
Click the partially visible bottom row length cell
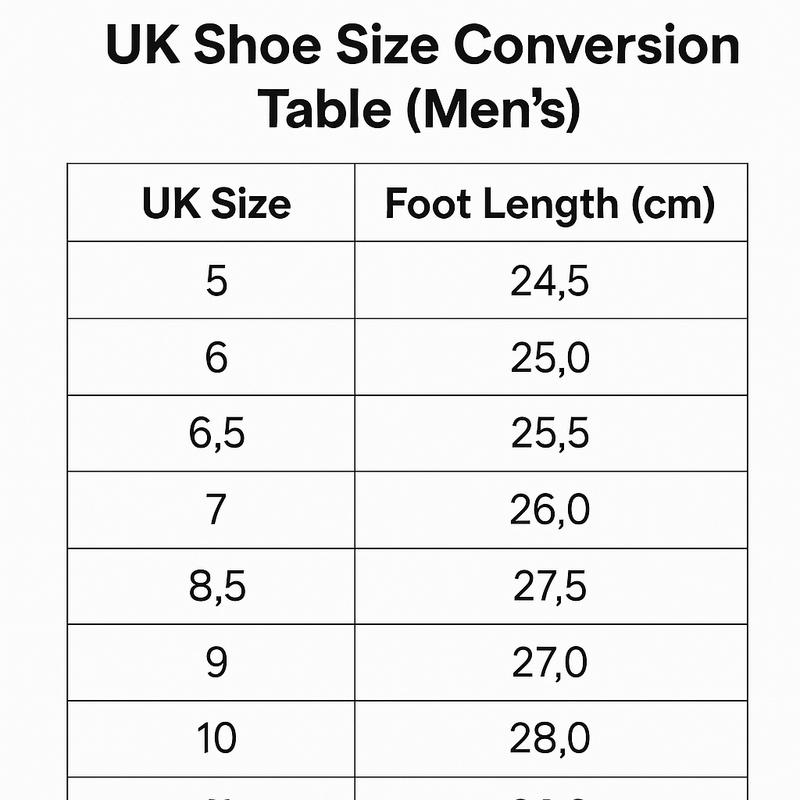coord(551,789)
